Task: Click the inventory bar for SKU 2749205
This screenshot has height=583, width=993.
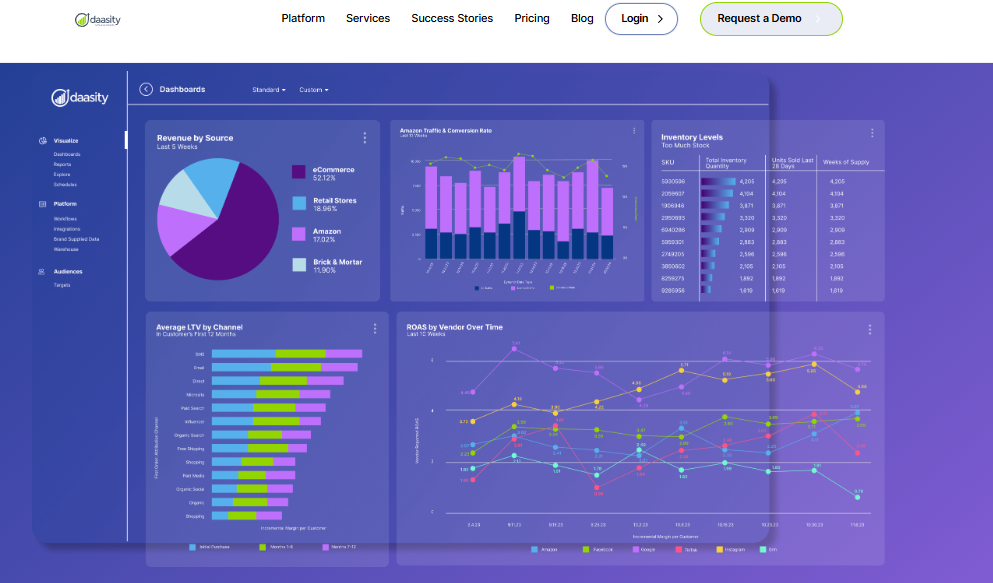Action: tap(709, 254)
